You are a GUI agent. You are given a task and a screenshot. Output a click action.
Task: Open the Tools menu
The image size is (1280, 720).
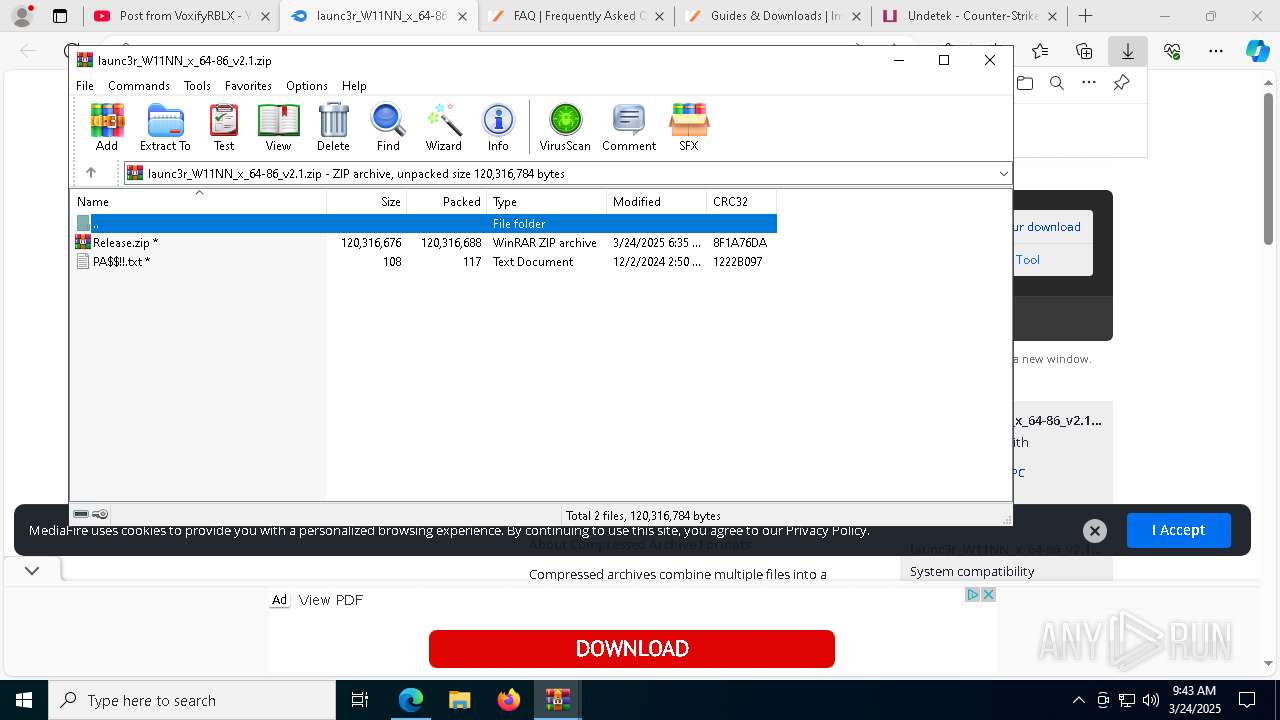pos(197,86)
